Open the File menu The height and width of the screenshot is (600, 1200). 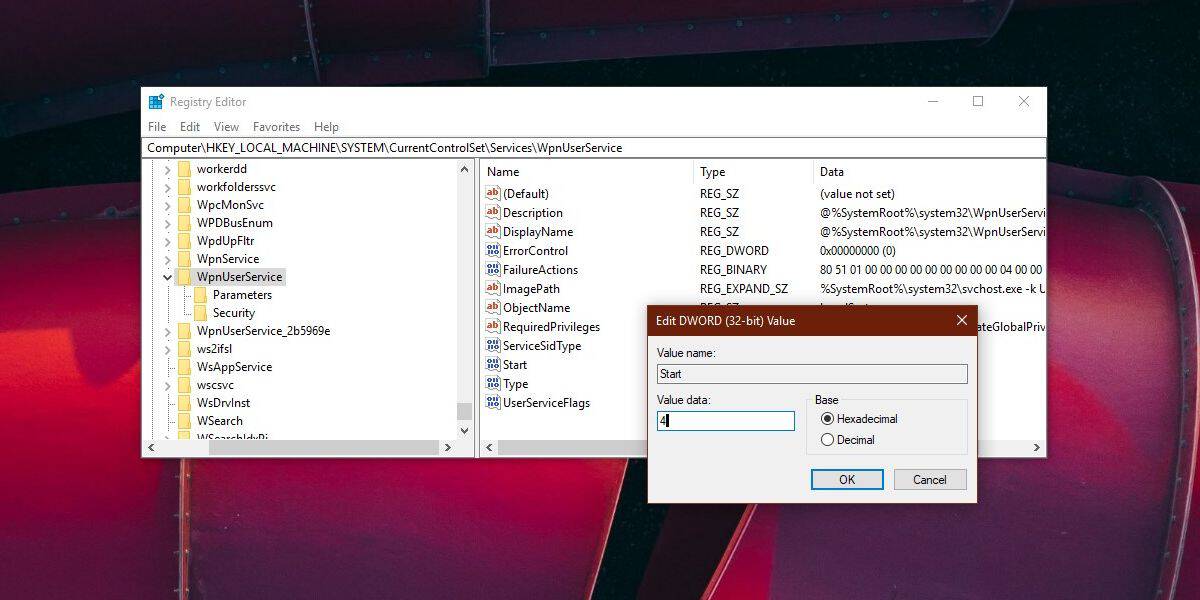pos(157,127)
